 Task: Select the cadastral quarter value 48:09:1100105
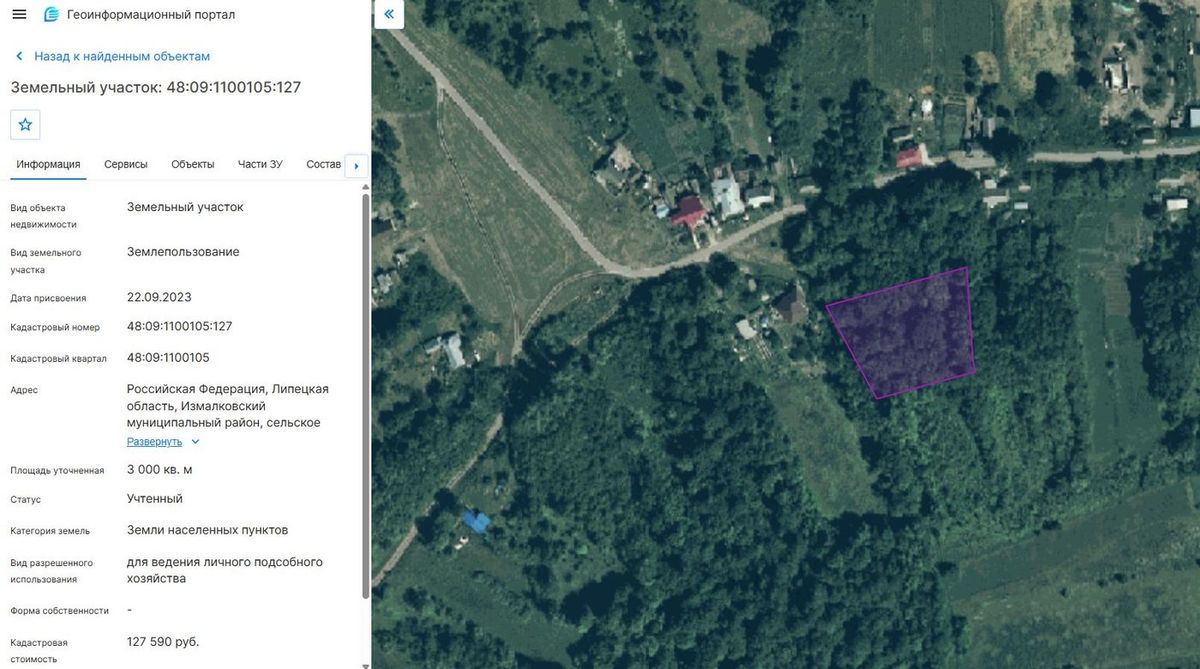click(x=168, y=357)
